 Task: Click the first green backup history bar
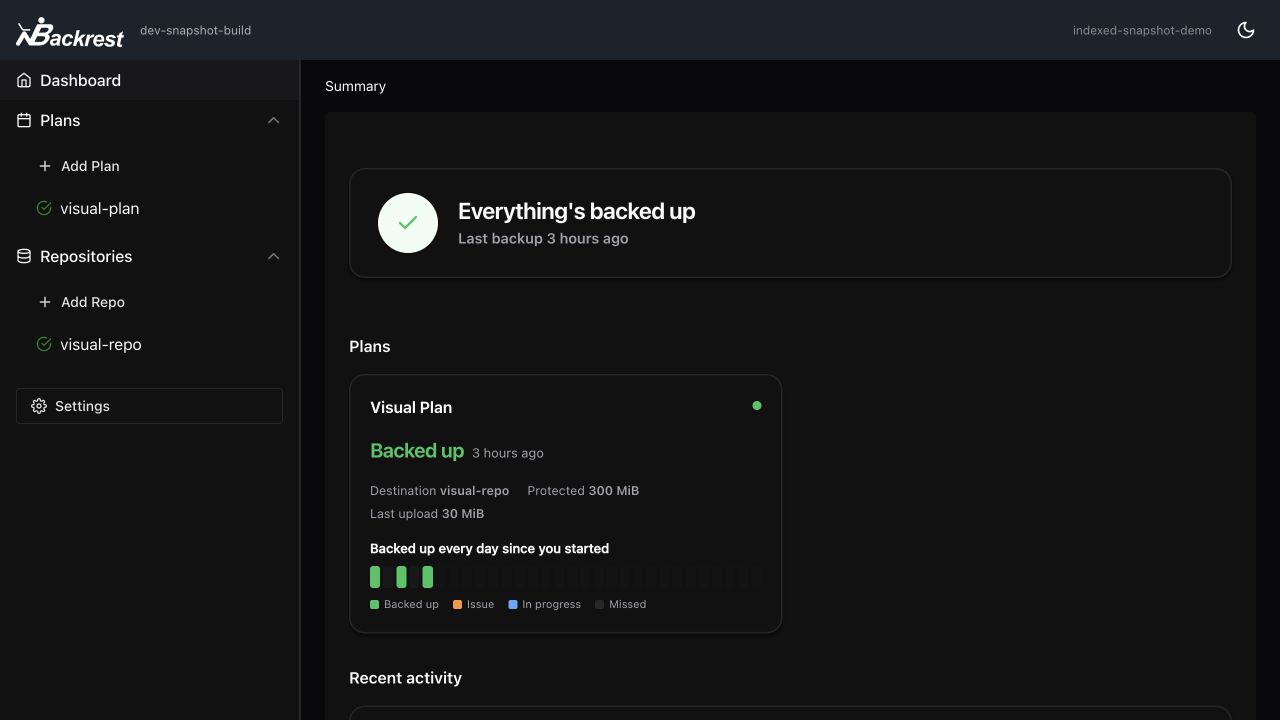tap(375, 577)
